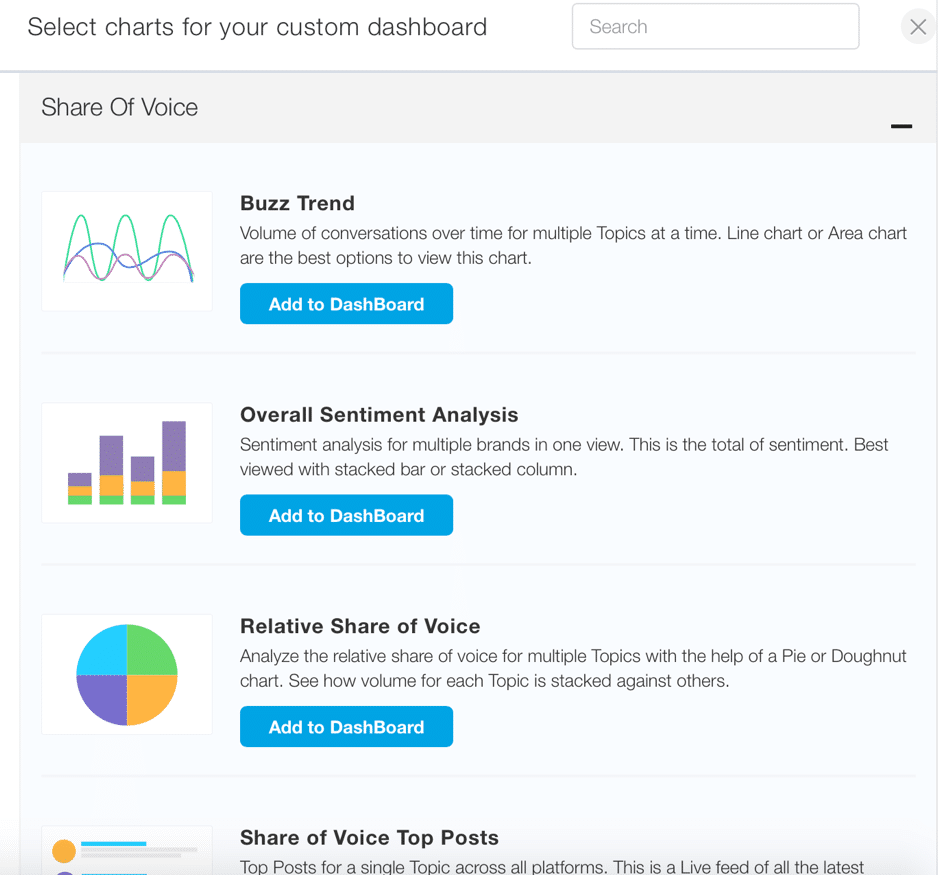Screen dimensions: 938x875
Task: Click the Share Of Voice section header
Action: pos(478,108)
